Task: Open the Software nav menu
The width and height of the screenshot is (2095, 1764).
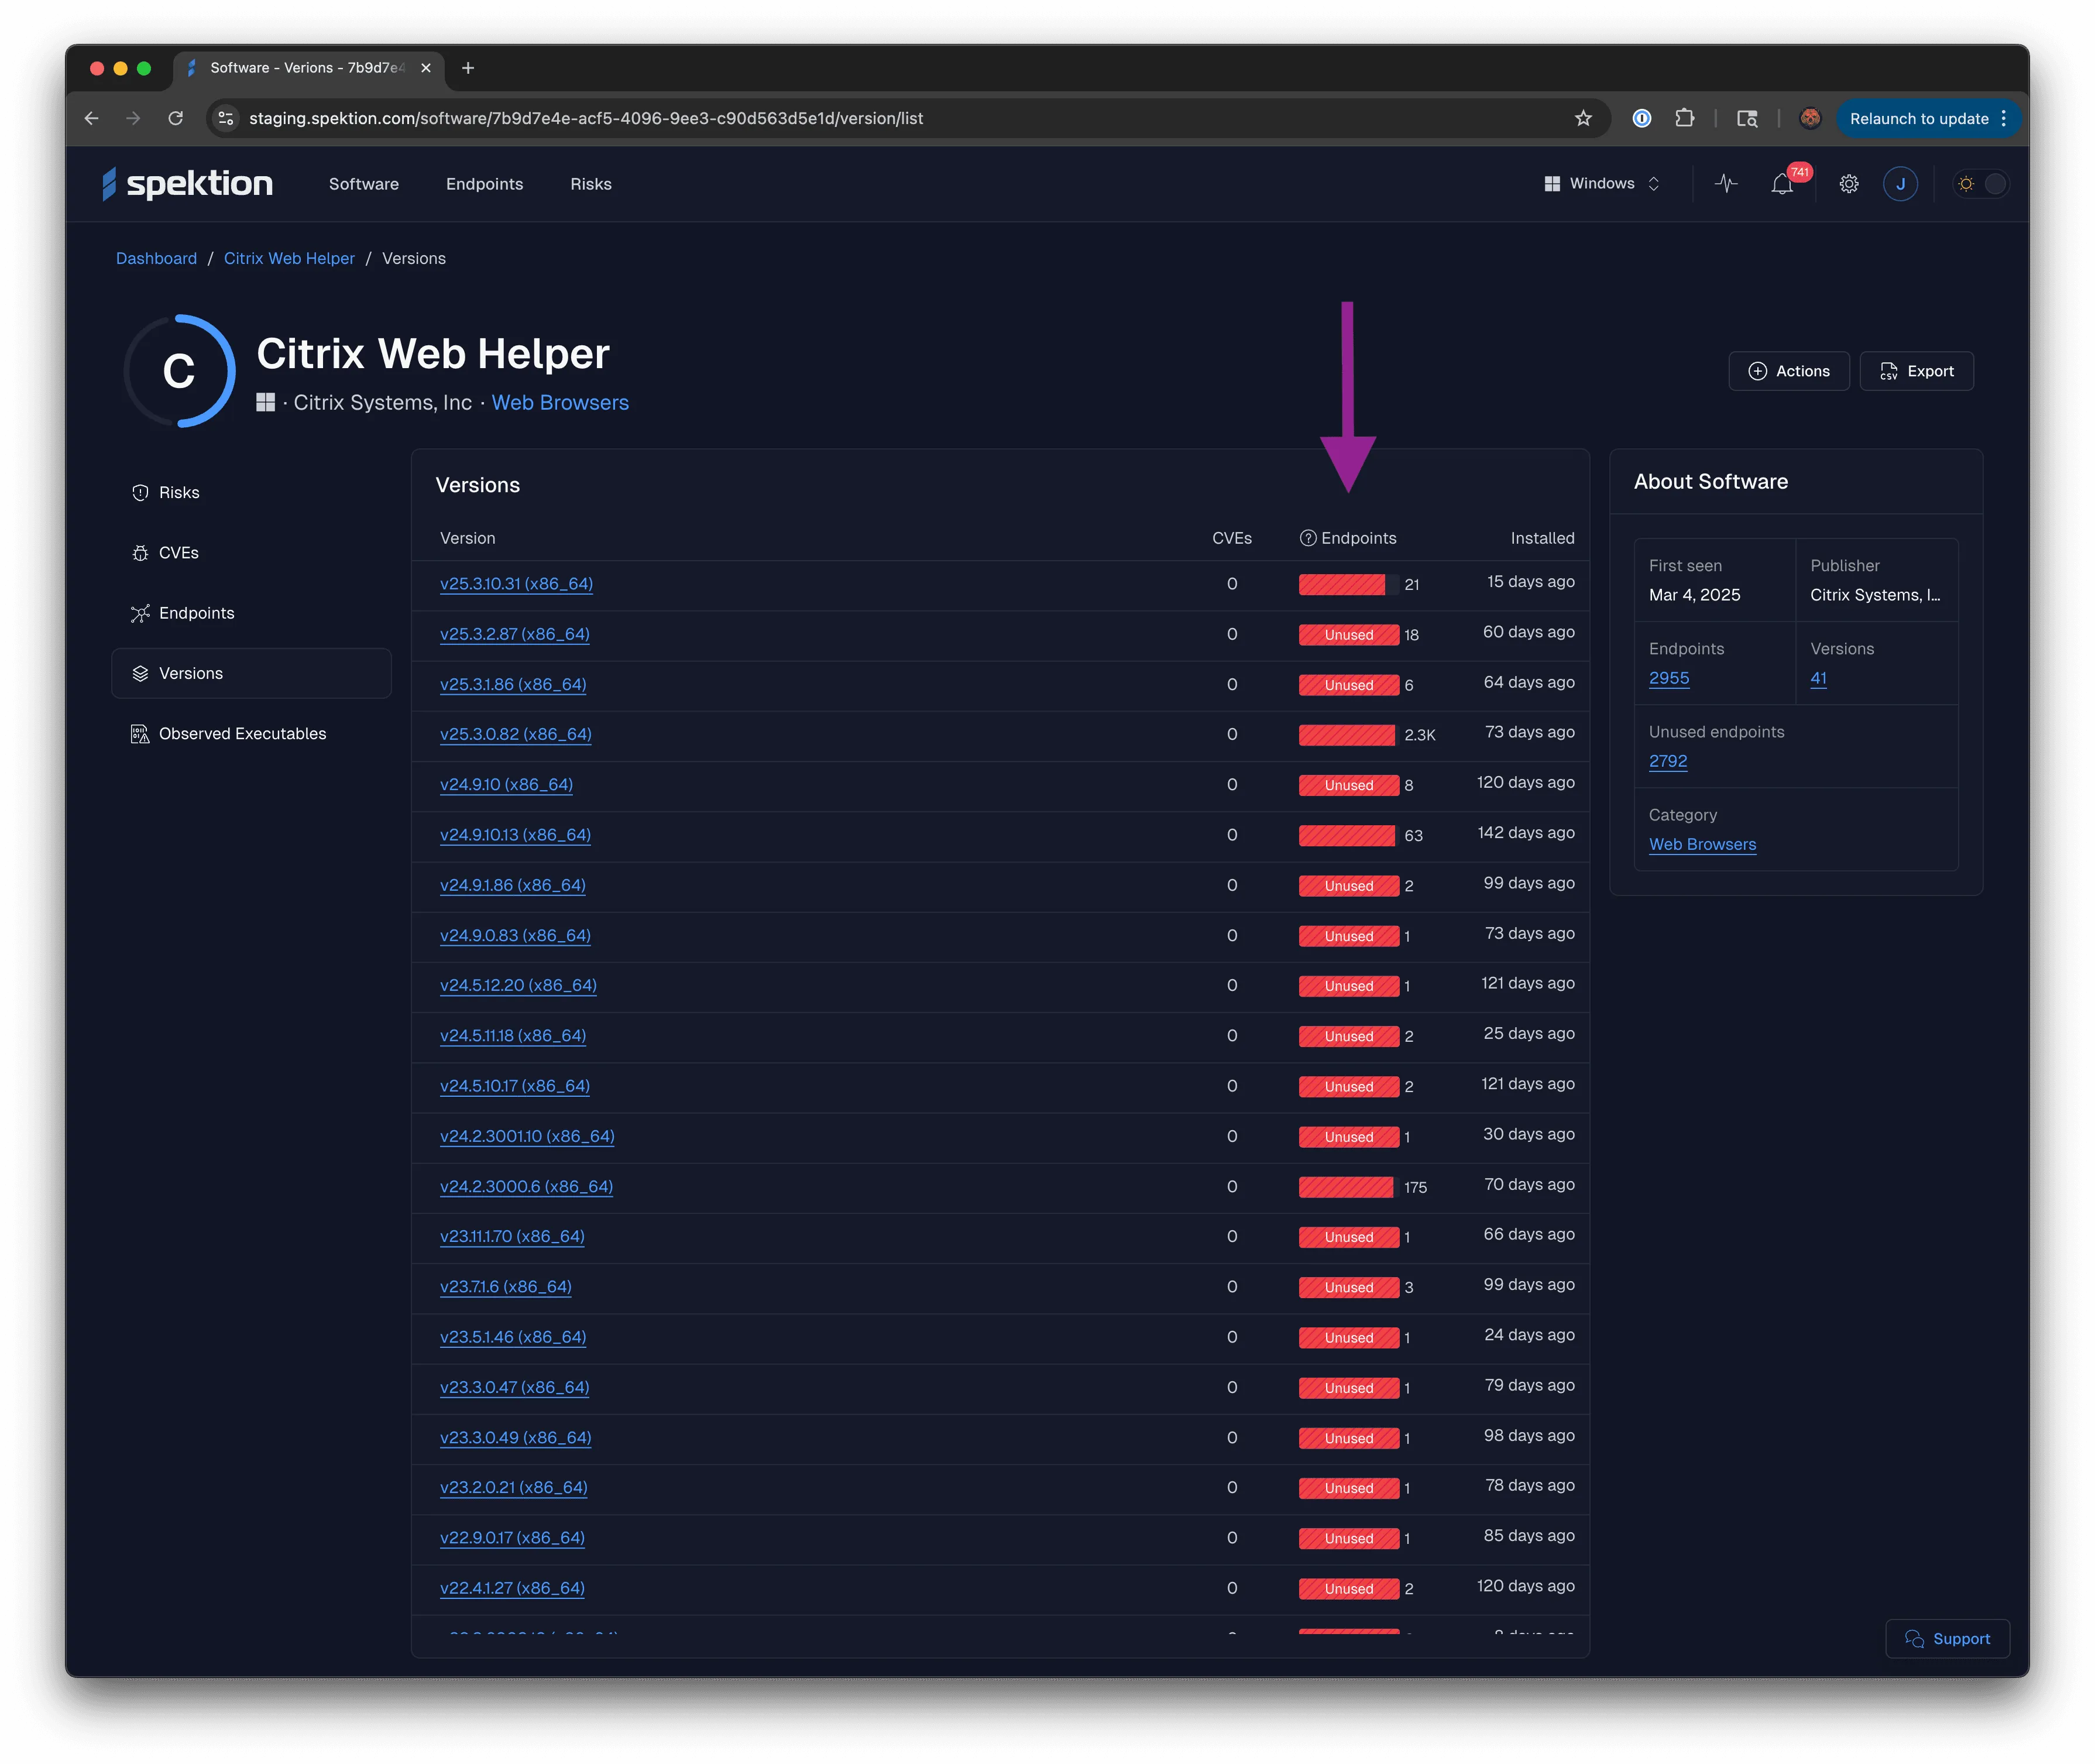Action: pos(364,184)
